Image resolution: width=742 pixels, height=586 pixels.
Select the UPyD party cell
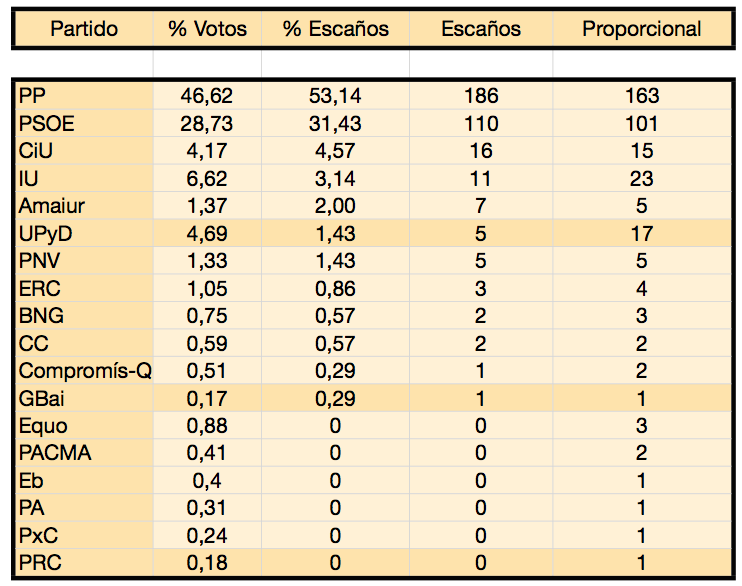(x=84, y=233)
